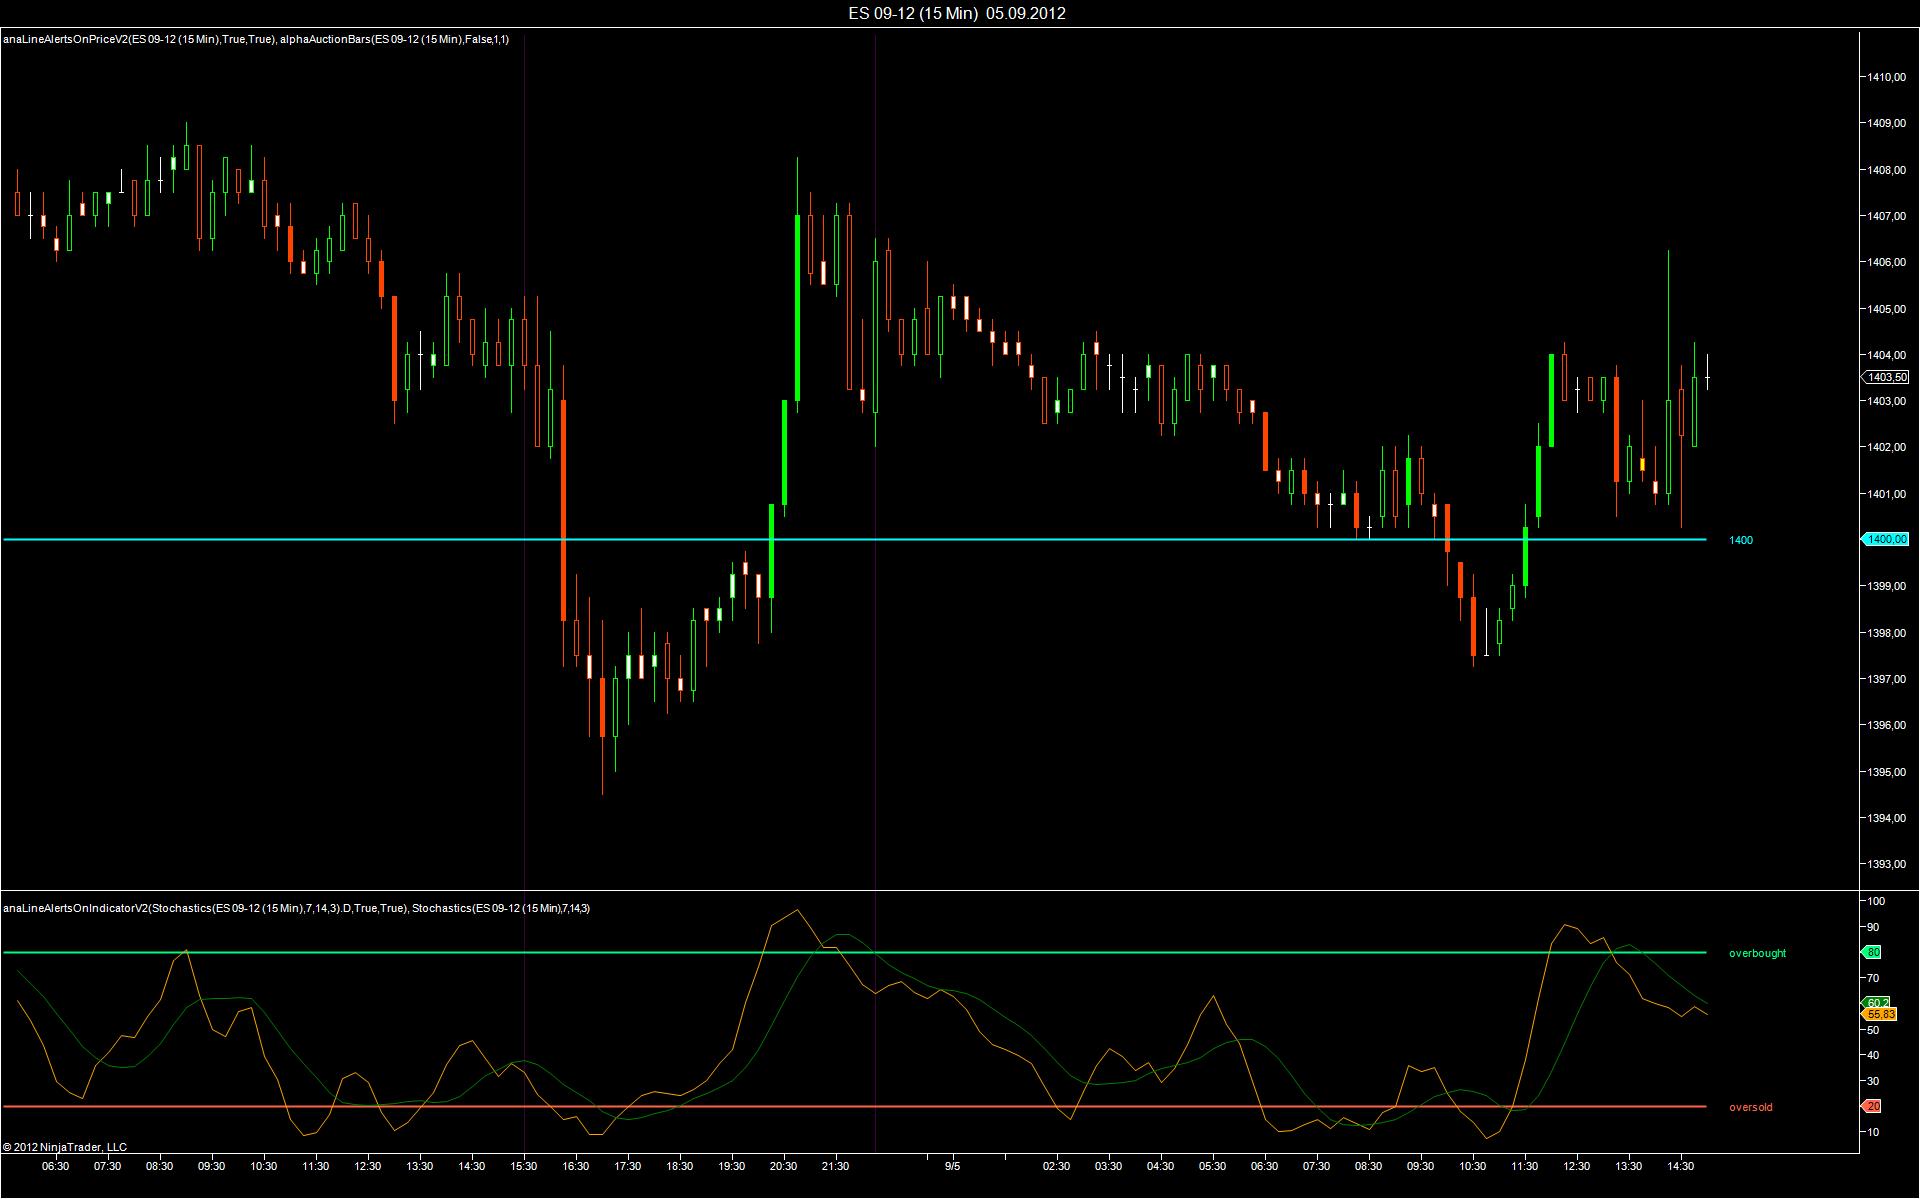Click the 9/5 date label on time axis
The width and height of the screenshot is (1920, 1199).
coord(952,1166)
